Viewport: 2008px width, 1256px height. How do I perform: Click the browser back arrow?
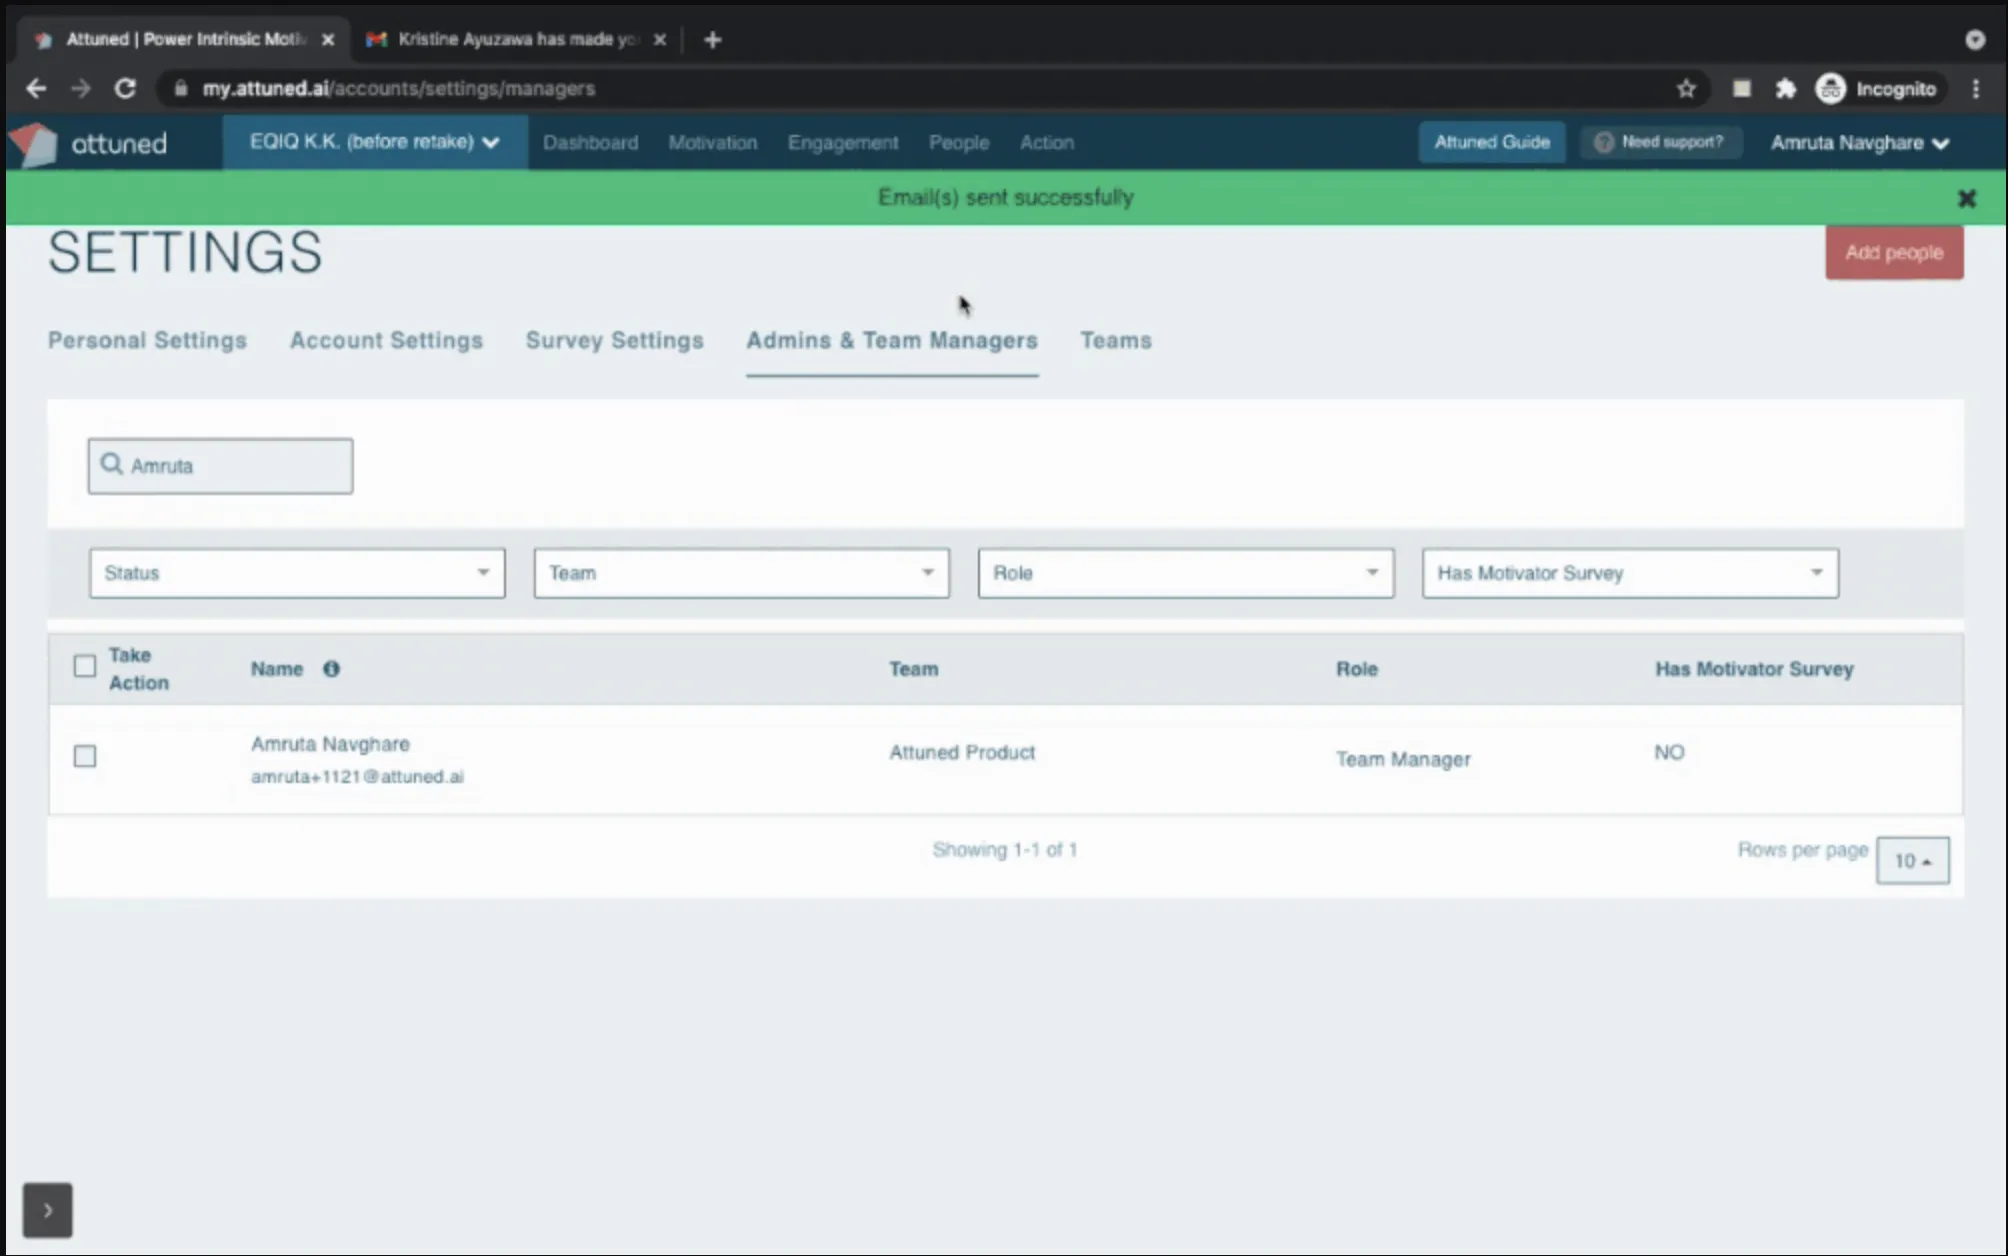(x=36, y=89)
